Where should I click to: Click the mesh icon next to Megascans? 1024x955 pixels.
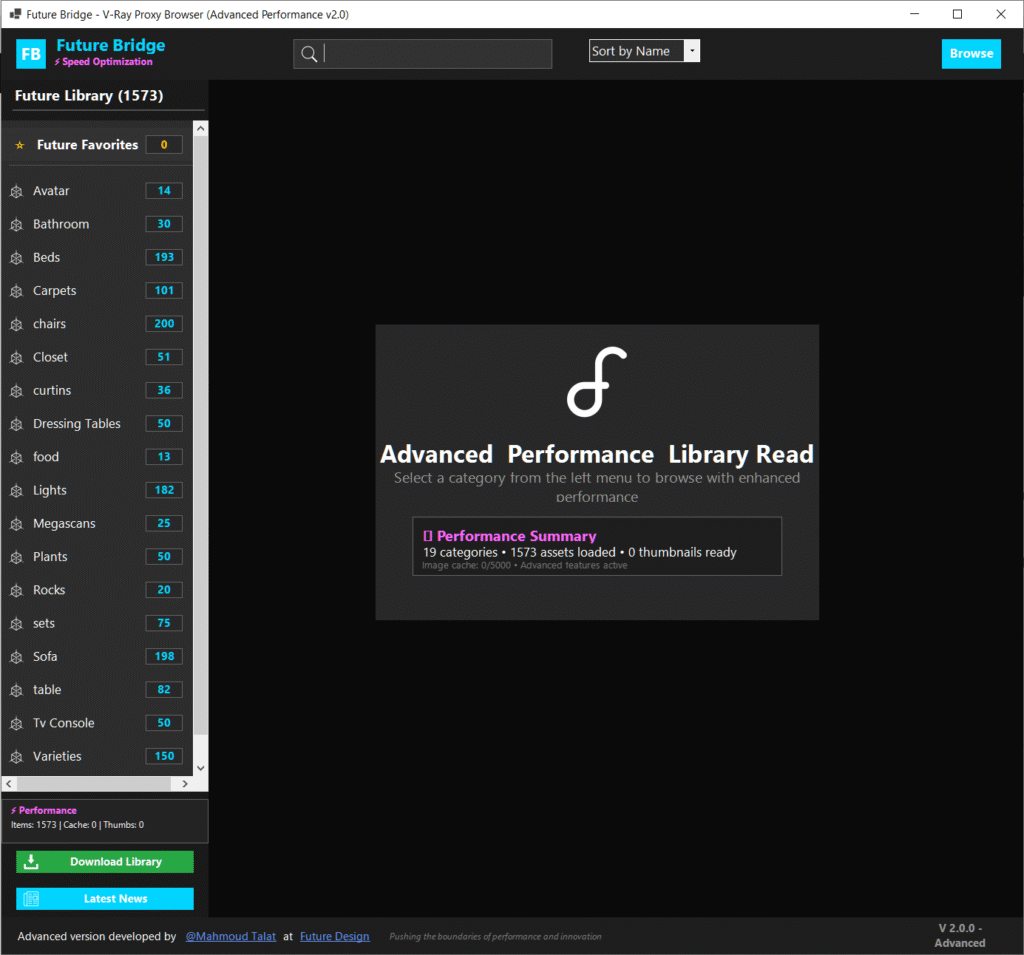point(16,524)
